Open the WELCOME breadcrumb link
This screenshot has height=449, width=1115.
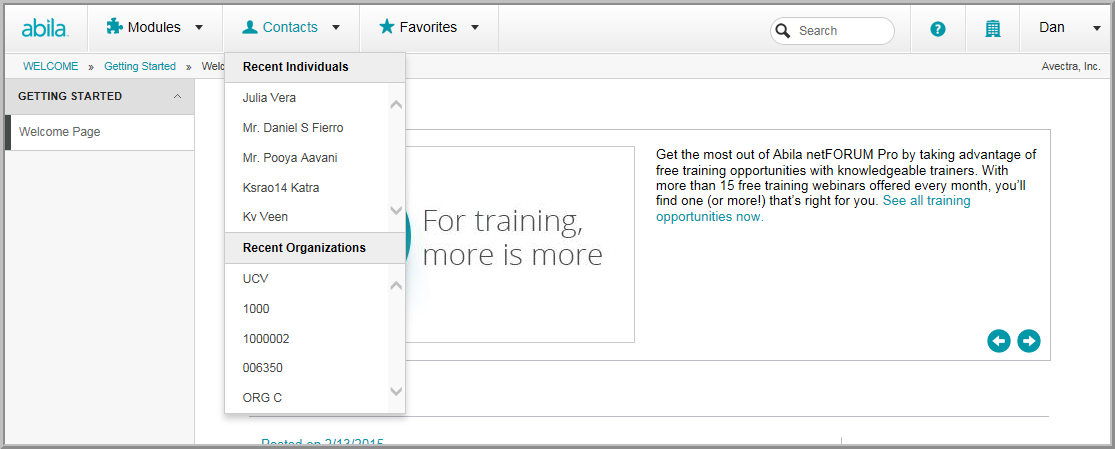[50, 66]
